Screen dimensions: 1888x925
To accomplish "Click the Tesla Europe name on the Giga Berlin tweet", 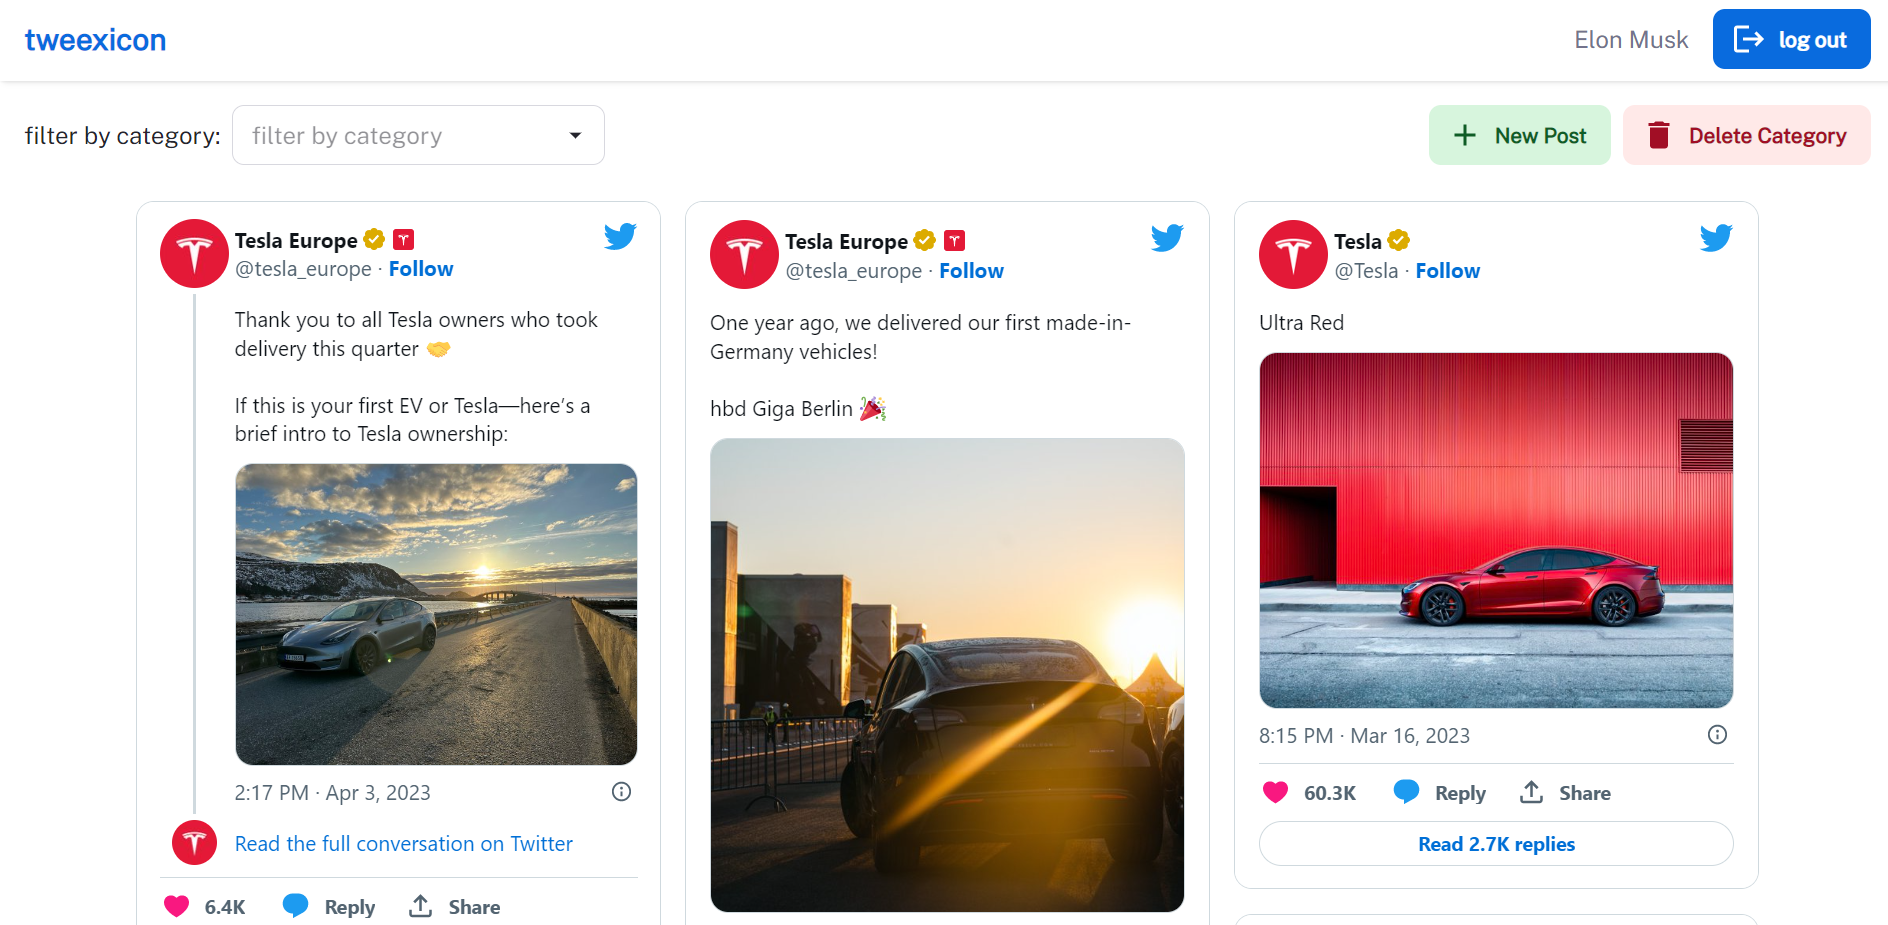I will coord(846,241).
